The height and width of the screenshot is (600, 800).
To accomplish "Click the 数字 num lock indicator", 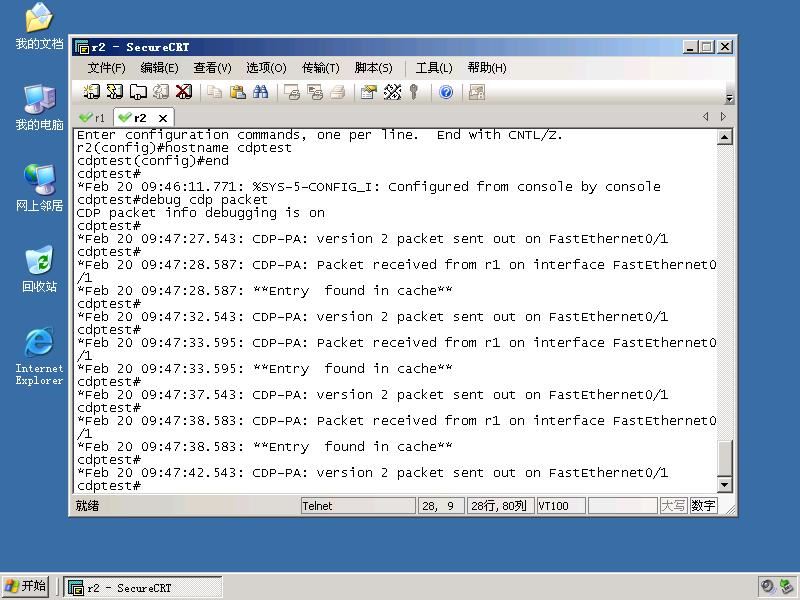I will click(x=703, y=506).
